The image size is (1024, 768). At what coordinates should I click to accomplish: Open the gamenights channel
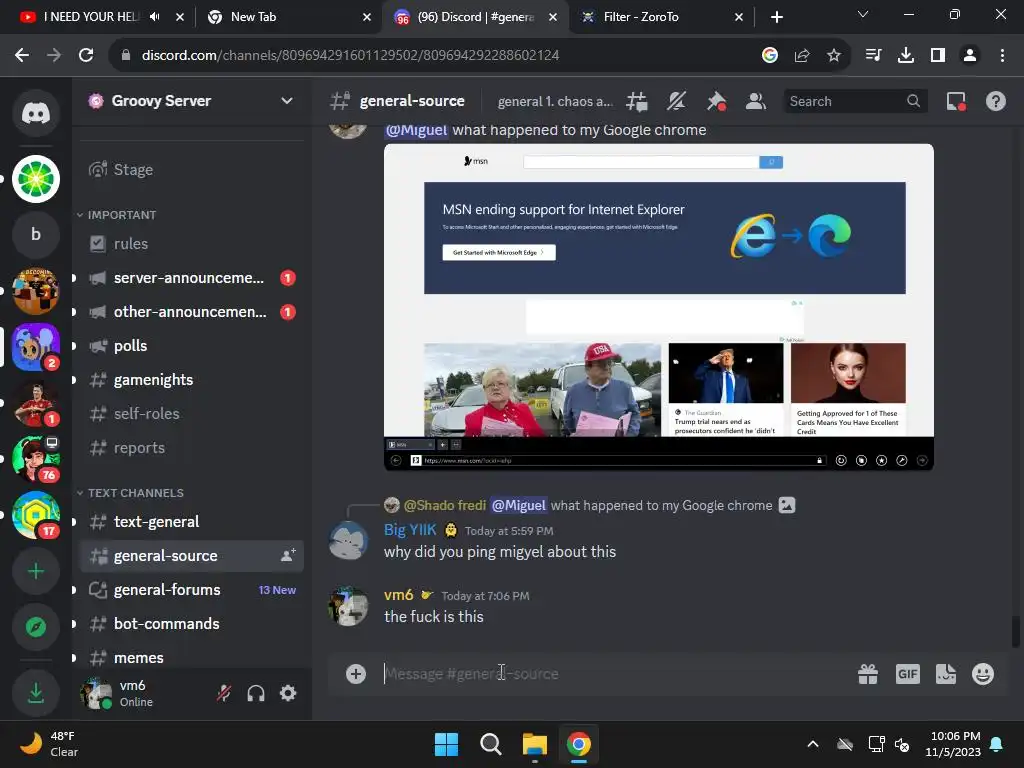(x=191, y=379)
